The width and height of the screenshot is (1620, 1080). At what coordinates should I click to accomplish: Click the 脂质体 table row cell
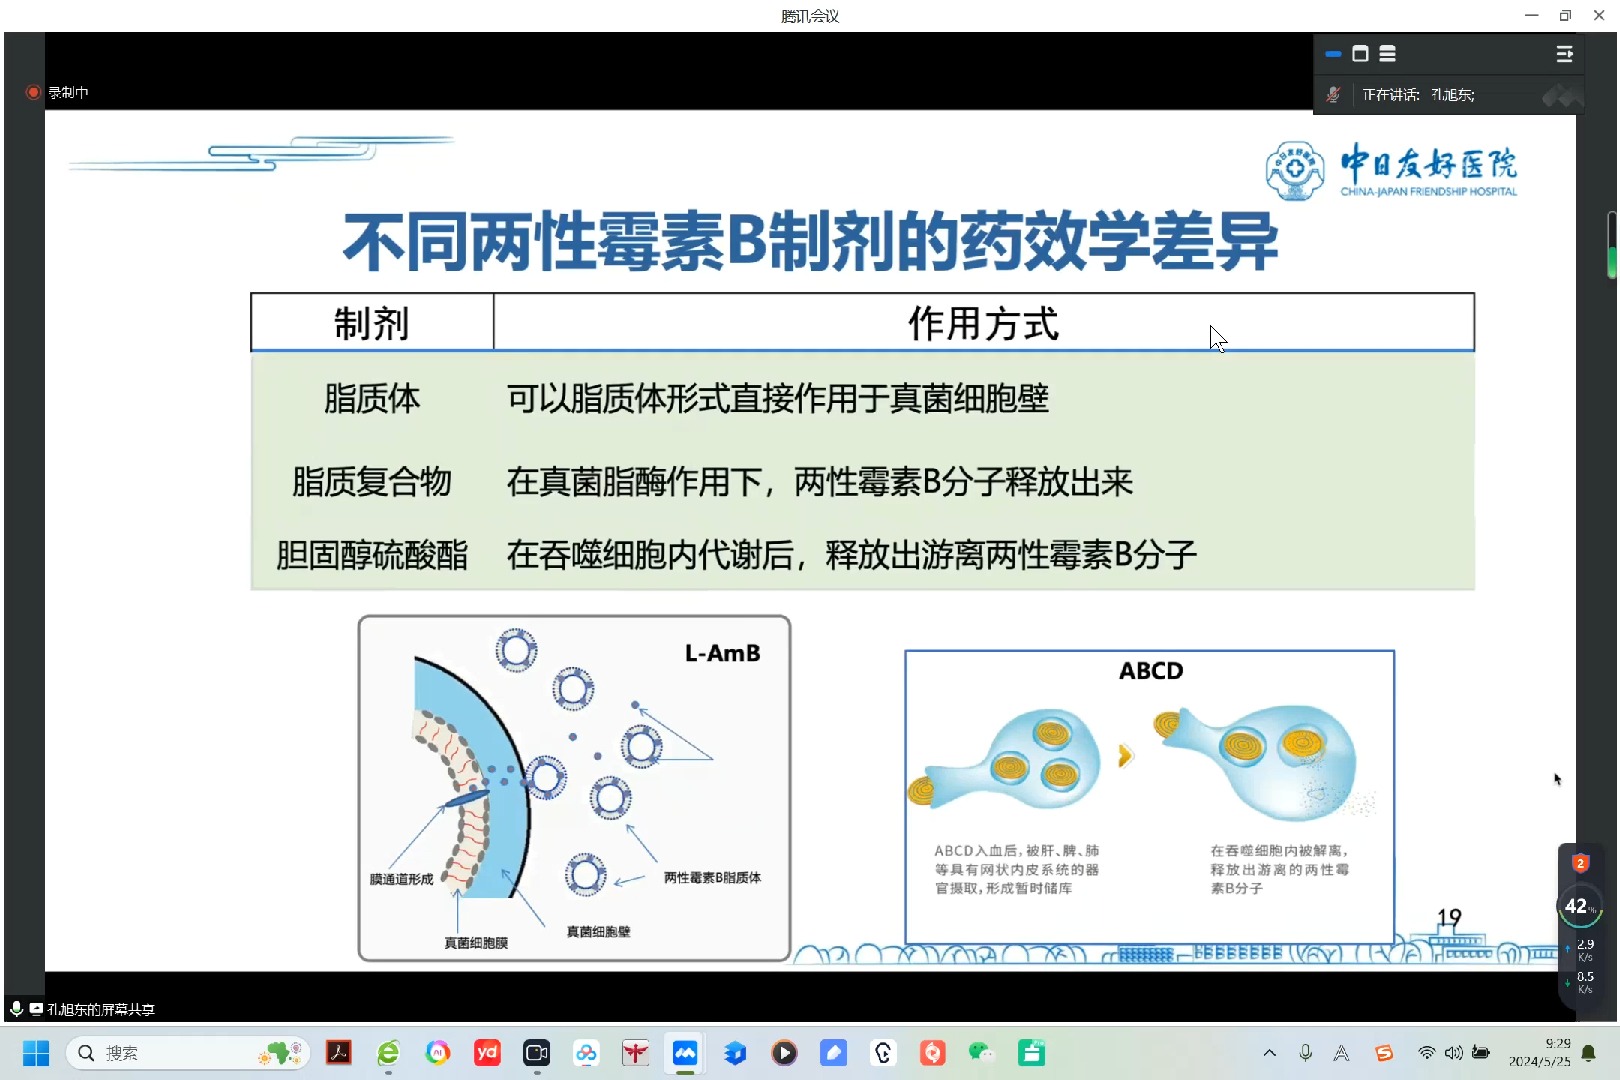[x=372, y=399]
